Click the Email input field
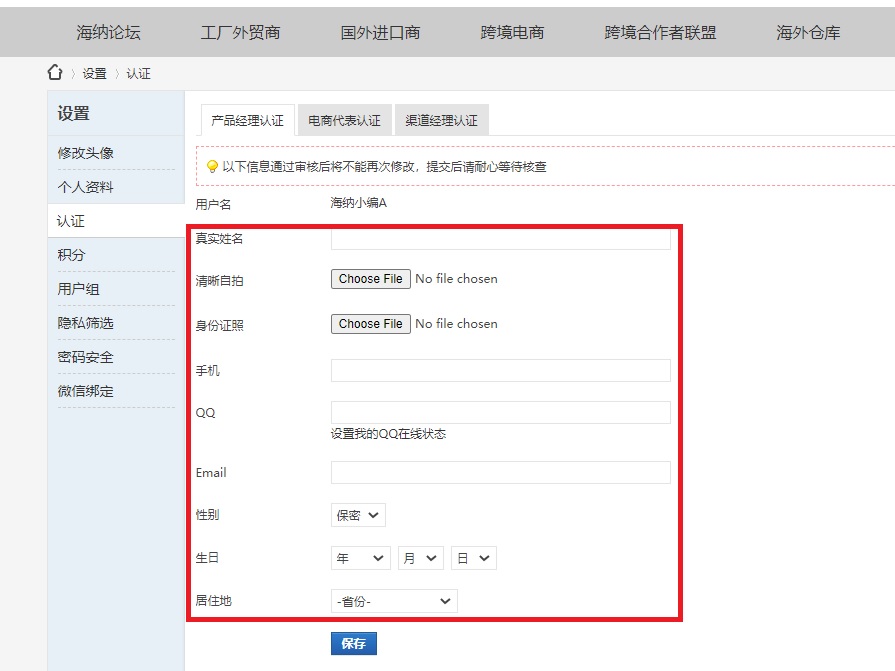The image size is (895, 671). [x=500, y=472]
